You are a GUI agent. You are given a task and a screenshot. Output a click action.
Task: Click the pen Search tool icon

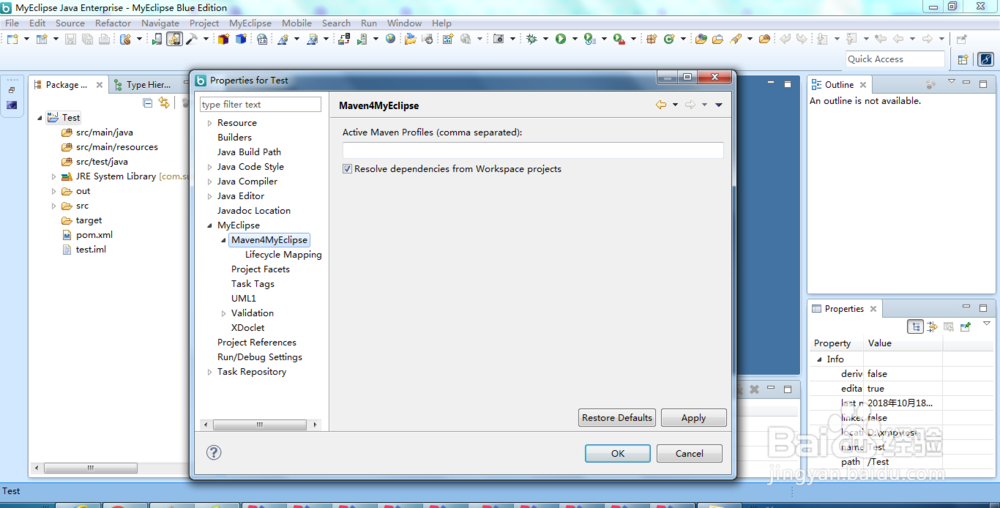[x=735, y=39]
